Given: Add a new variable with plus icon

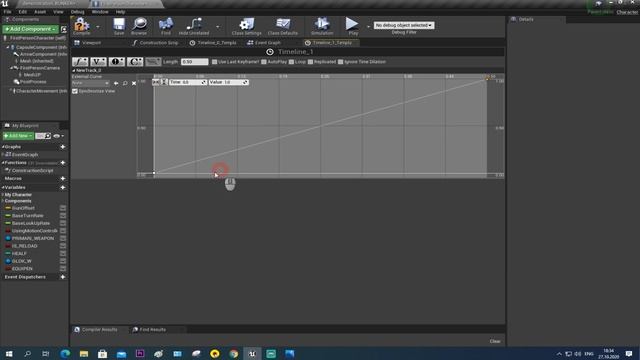Looking at the screenshot, I should 63,187.
